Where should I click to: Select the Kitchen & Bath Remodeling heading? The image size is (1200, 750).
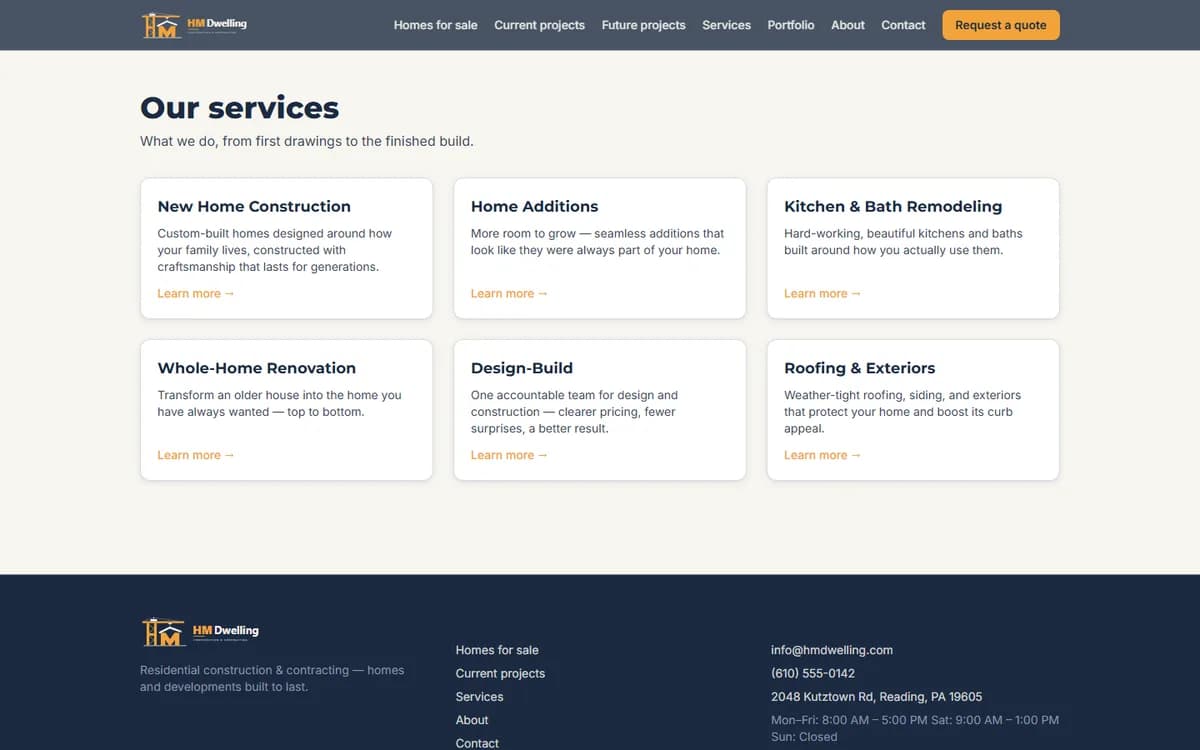click(x=892, y=206)
